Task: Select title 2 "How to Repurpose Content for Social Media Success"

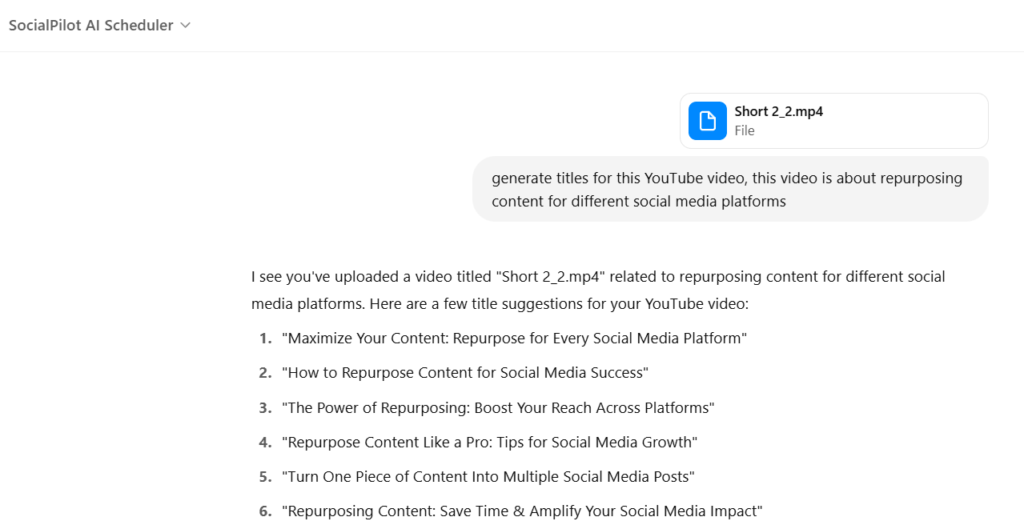Action: tap(465, 373)
